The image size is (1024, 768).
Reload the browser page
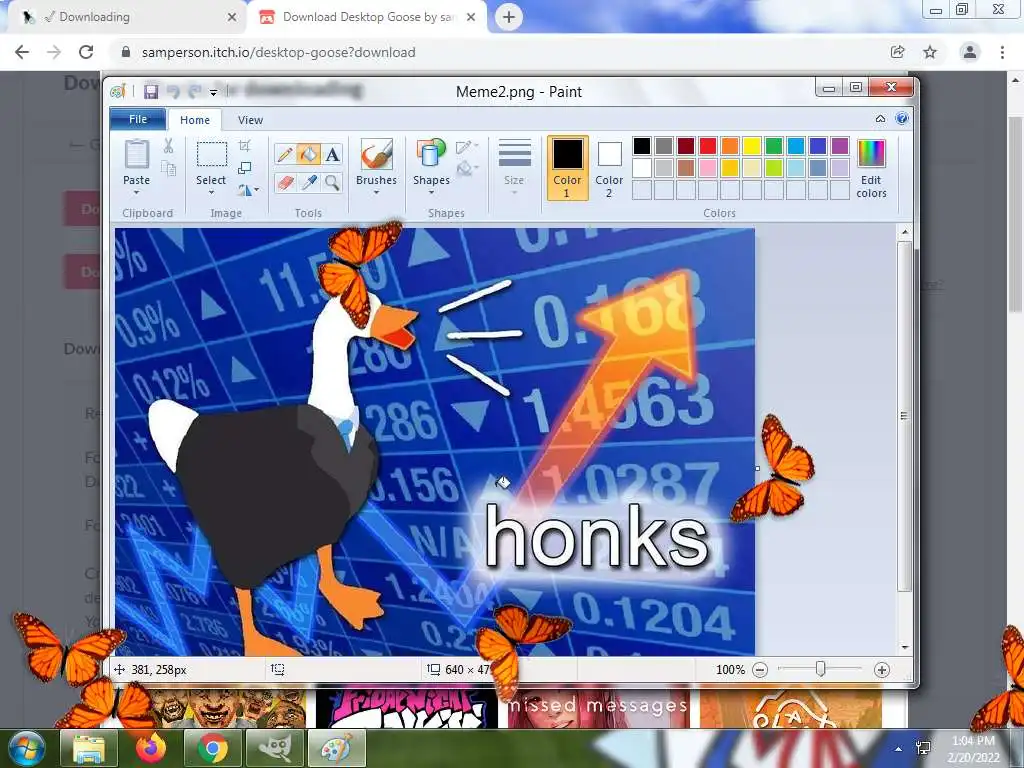pyautogui.click(x=86, y=52)
